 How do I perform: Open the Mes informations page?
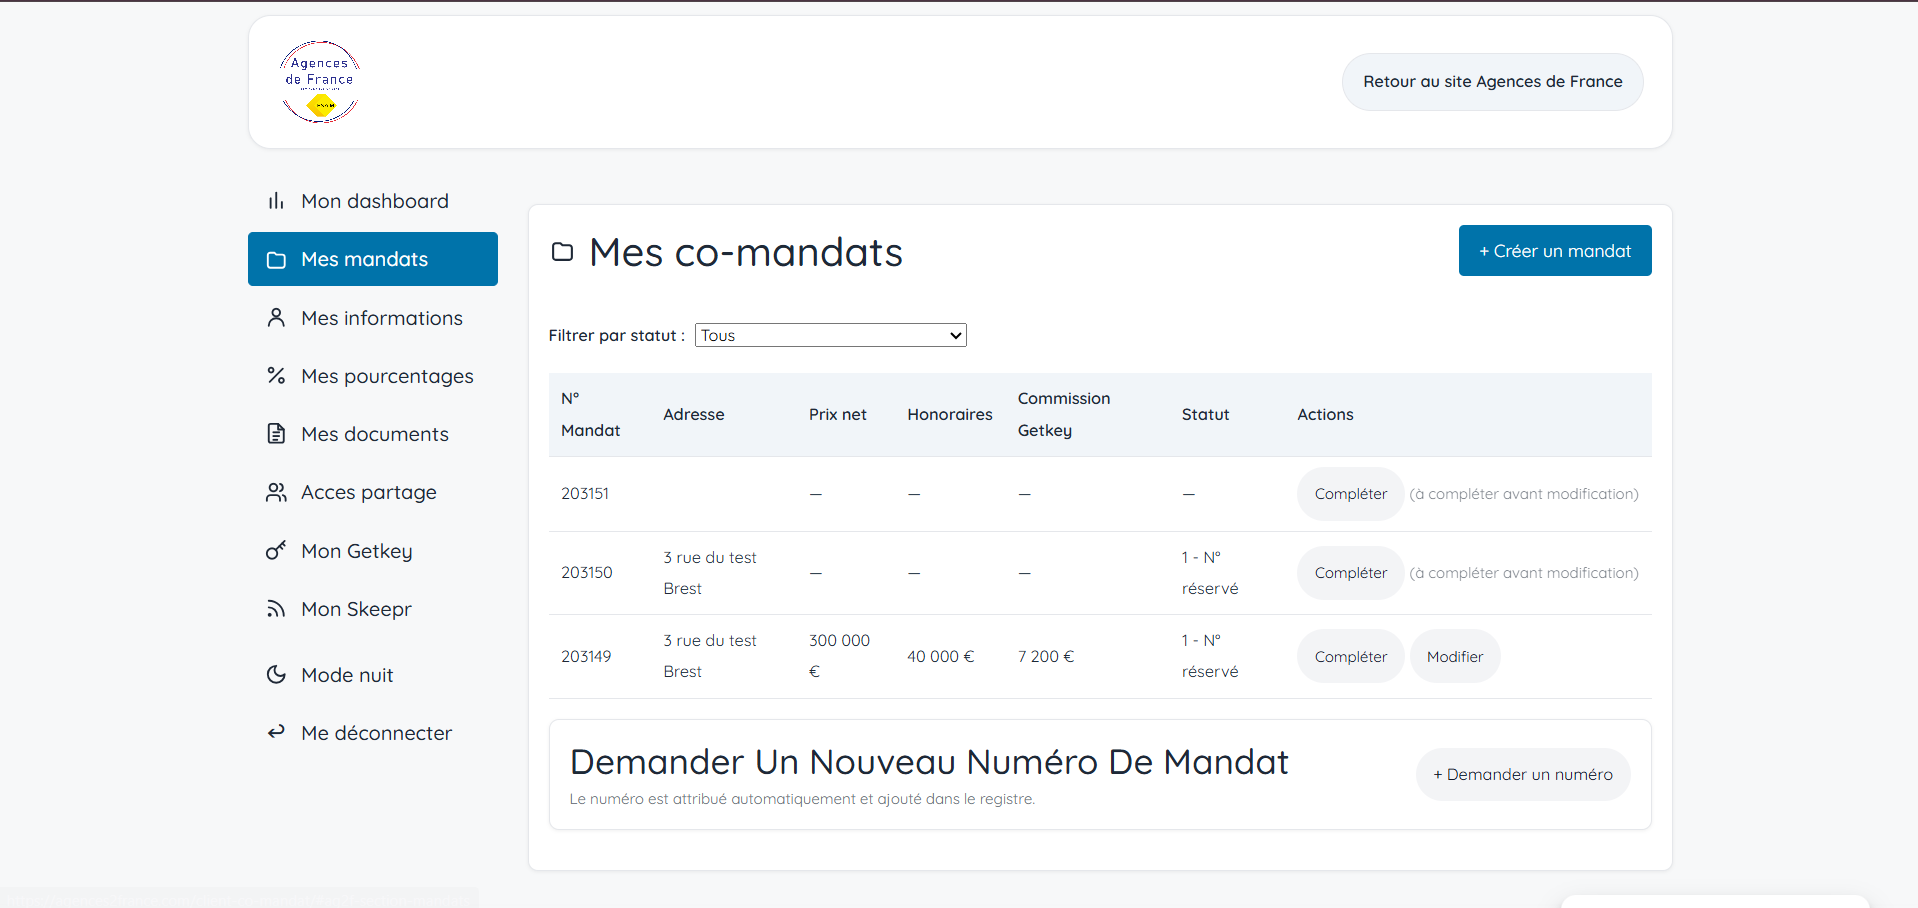point(373,318)
